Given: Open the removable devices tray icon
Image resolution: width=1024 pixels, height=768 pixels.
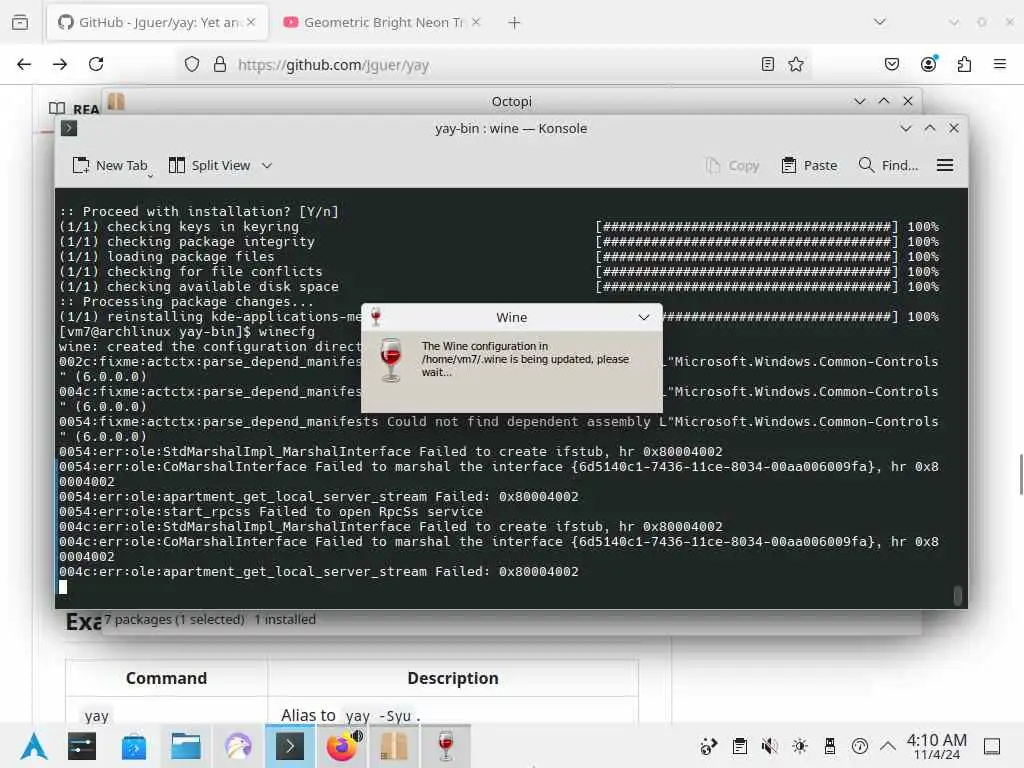Looking at the screenshot, I should [829, 746].
